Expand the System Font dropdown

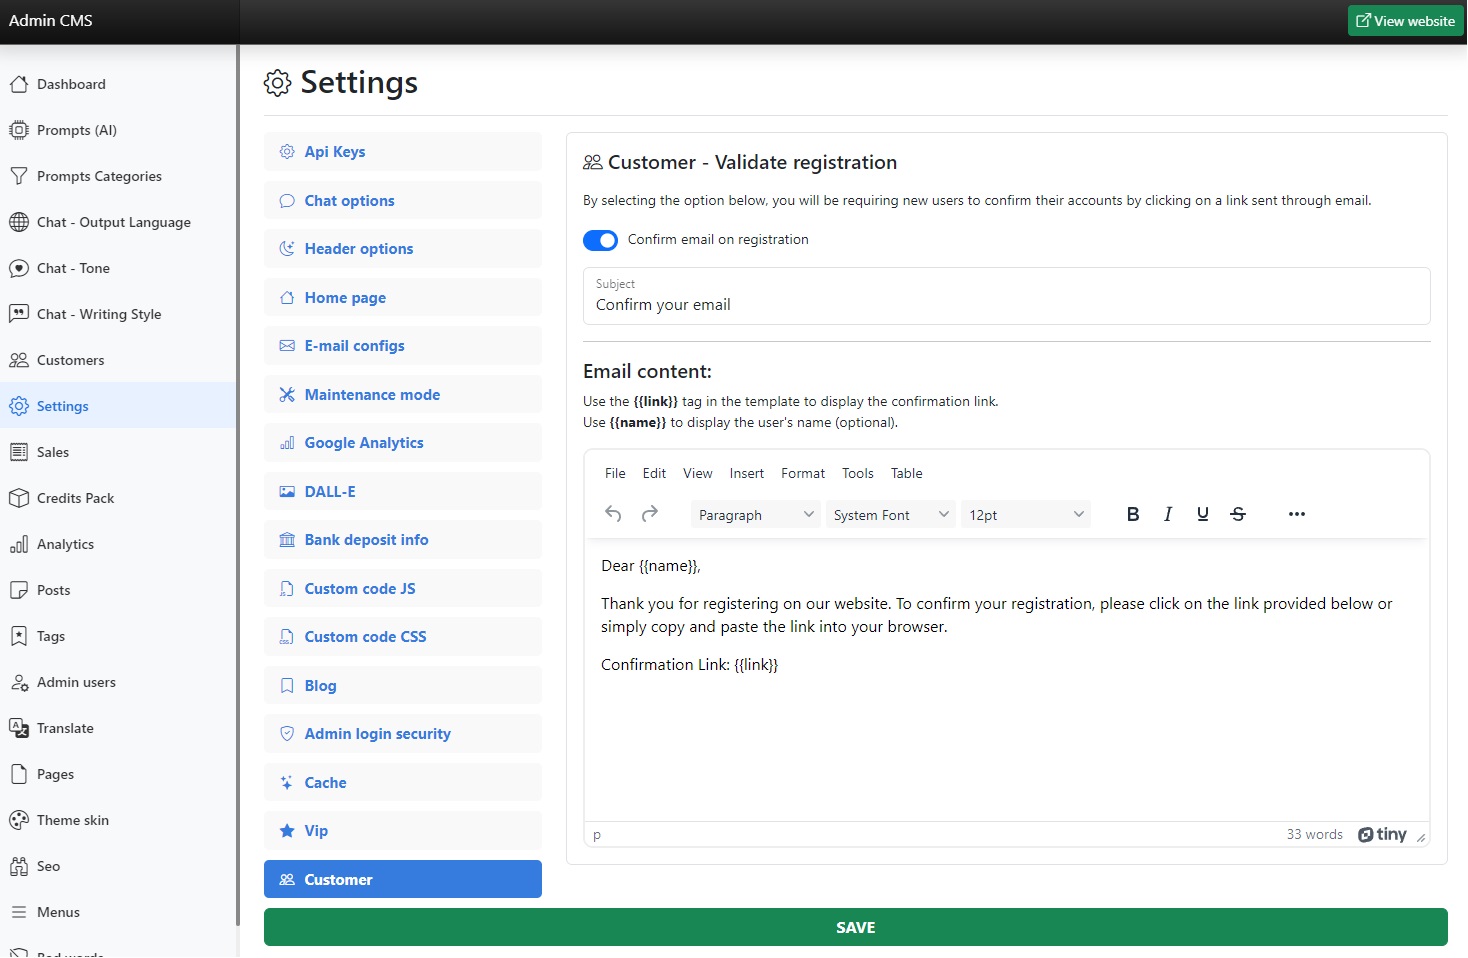(890, 515)
